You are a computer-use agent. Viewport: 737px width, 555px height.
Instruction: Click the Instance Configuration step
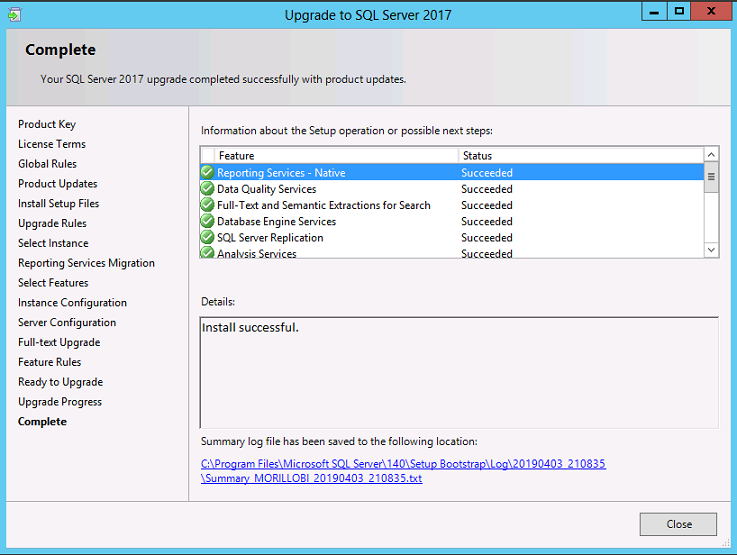coord(72,303)
